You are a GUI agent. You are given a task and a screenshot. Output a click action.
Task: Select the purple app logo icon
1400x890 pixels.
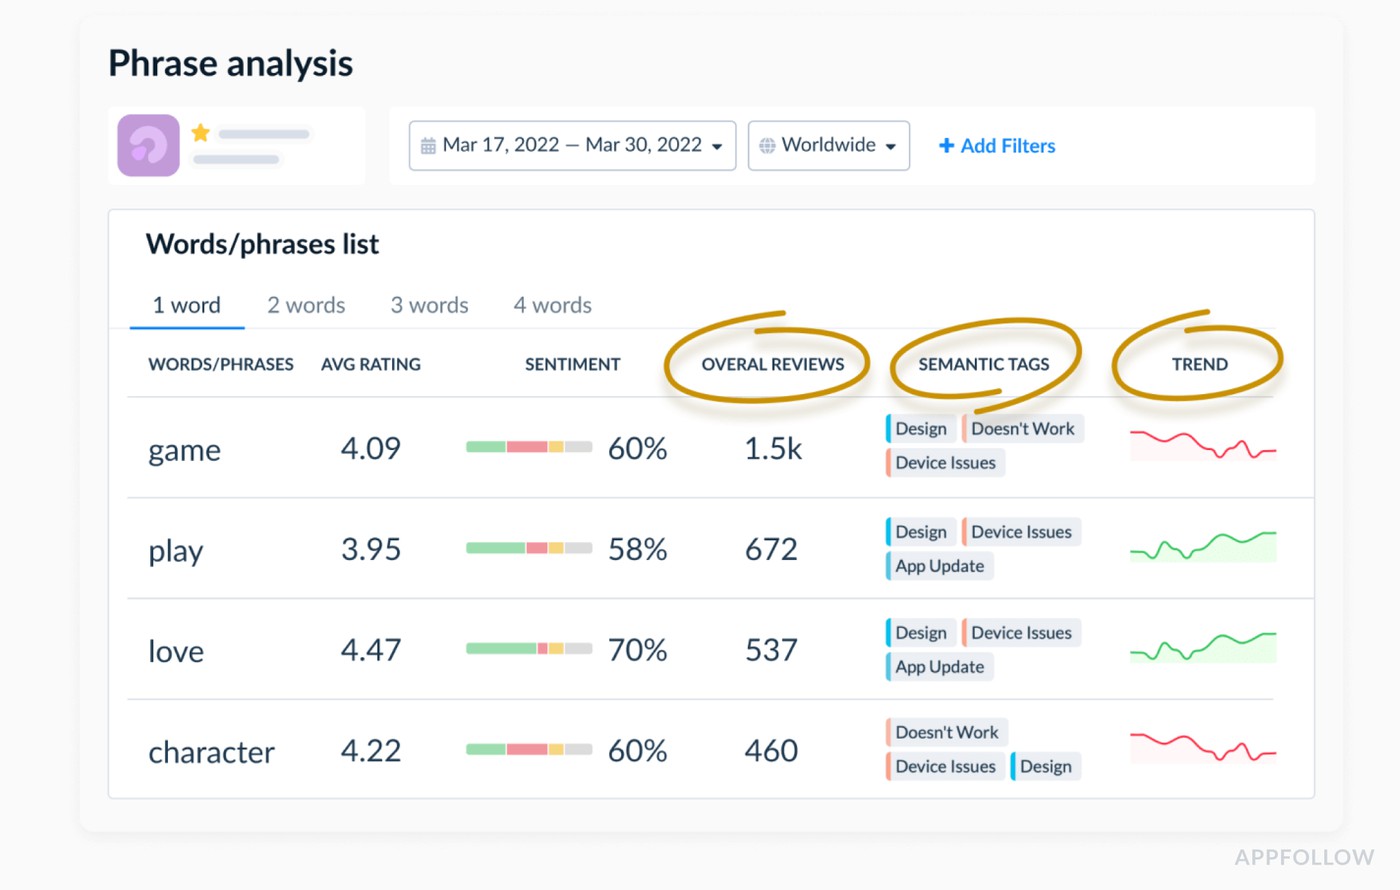147,146
